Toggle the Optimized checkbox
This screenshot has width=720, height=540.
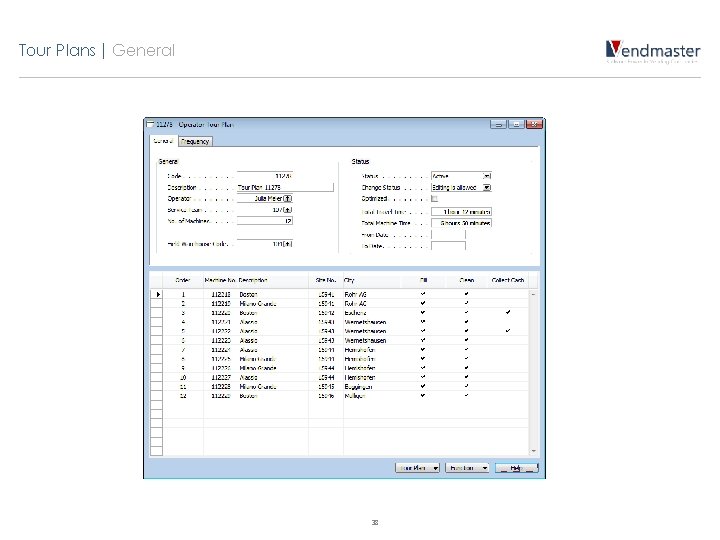click(x=434, y=198)
